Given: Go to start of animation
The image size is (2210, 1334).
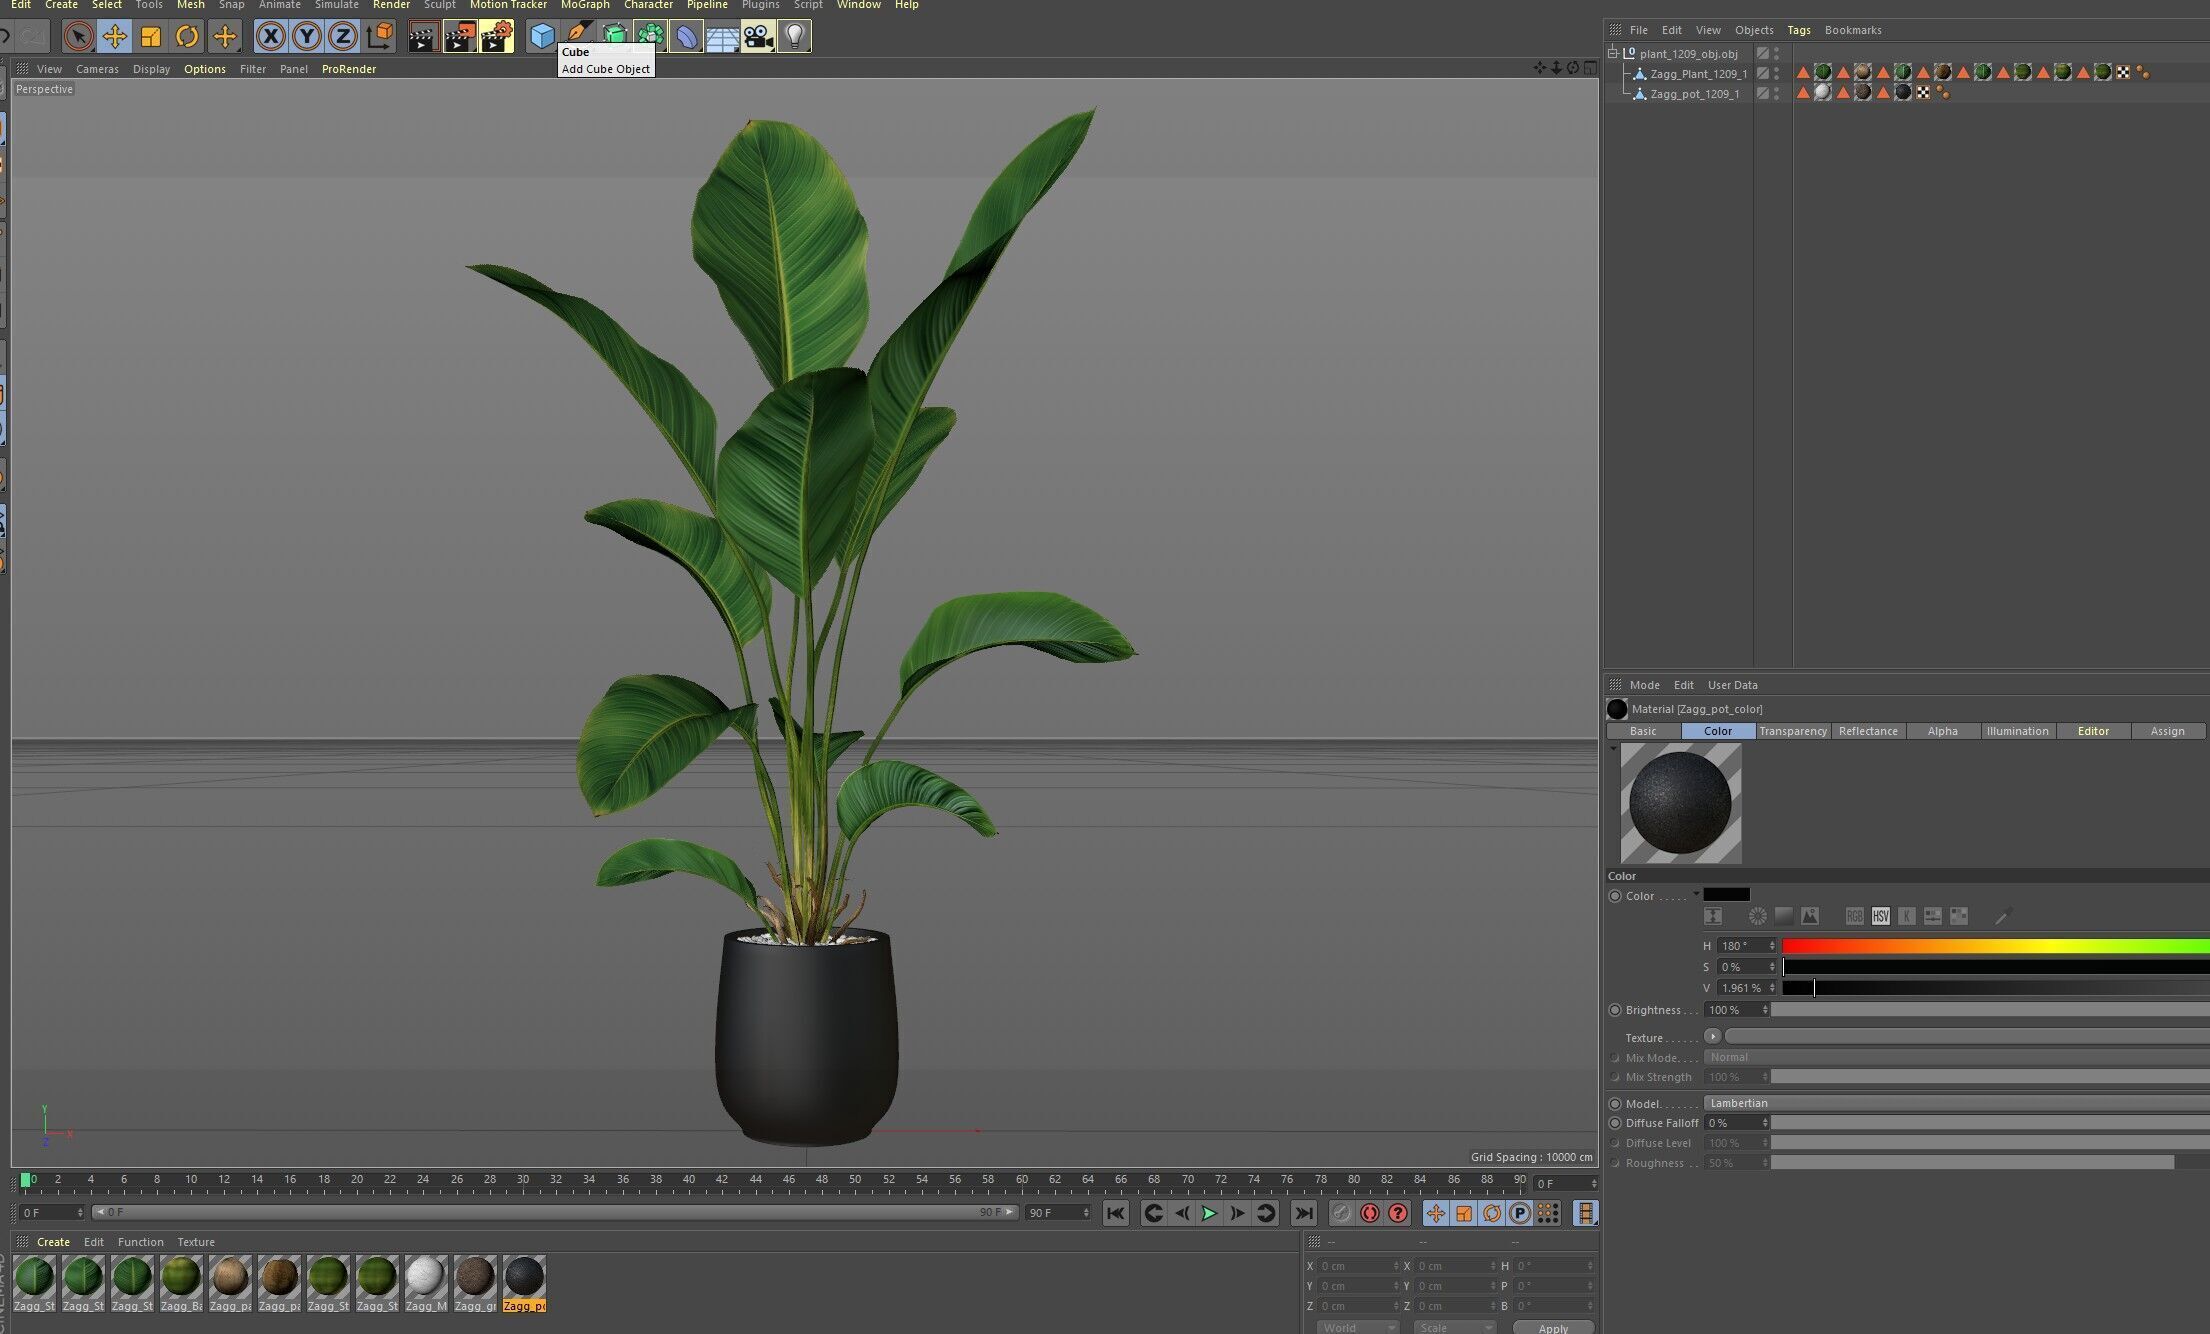Looking at the screenshot, I should point(1116,1213).
